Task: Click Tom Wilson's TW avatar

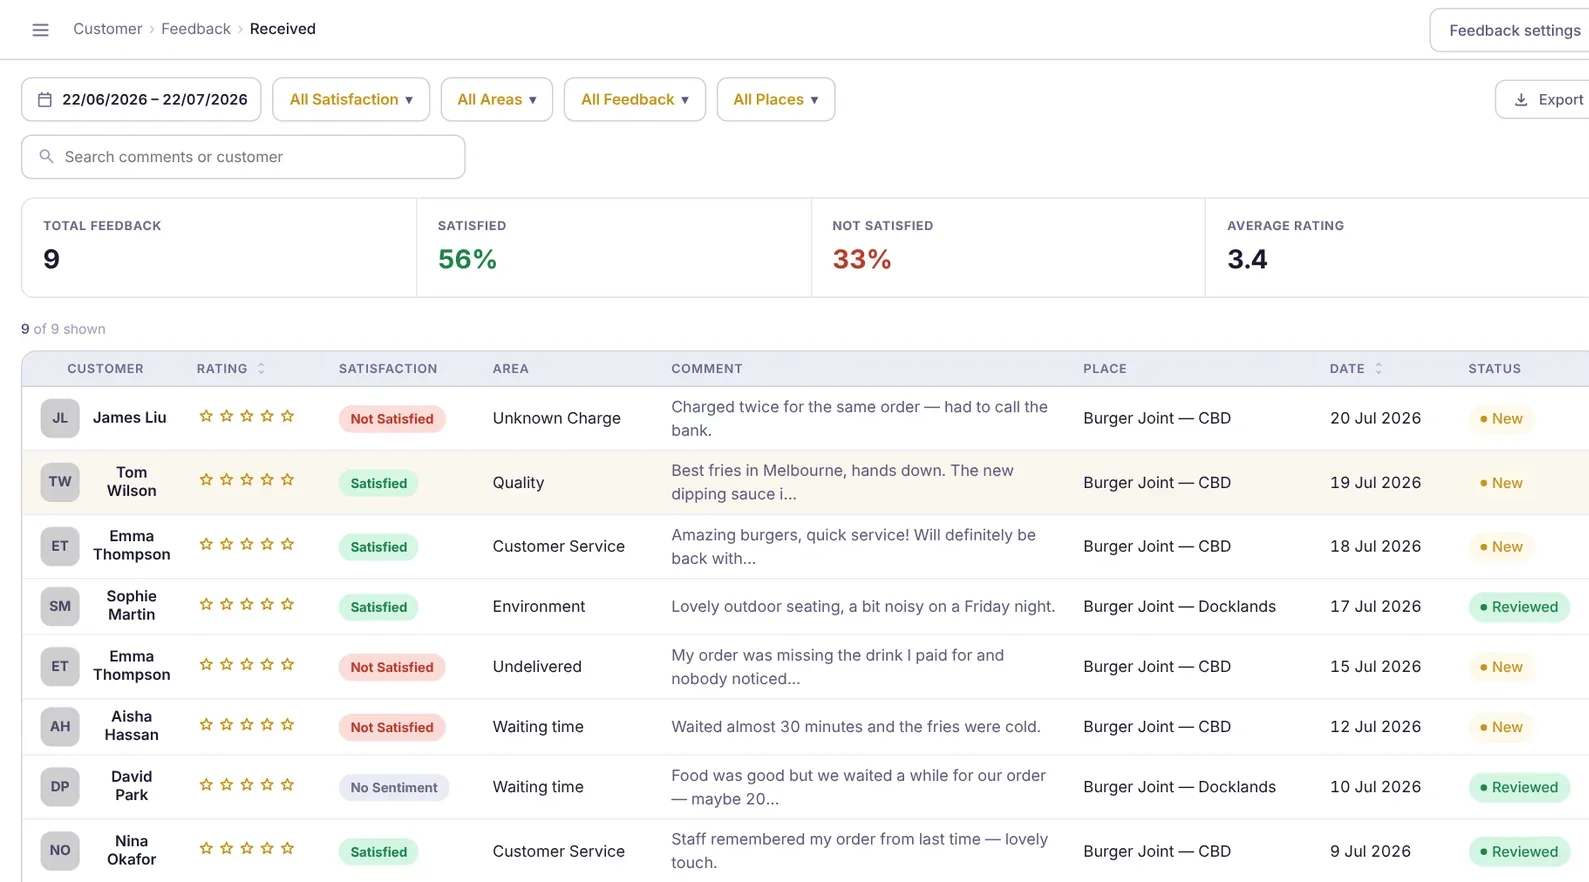Action: (60, 482)
